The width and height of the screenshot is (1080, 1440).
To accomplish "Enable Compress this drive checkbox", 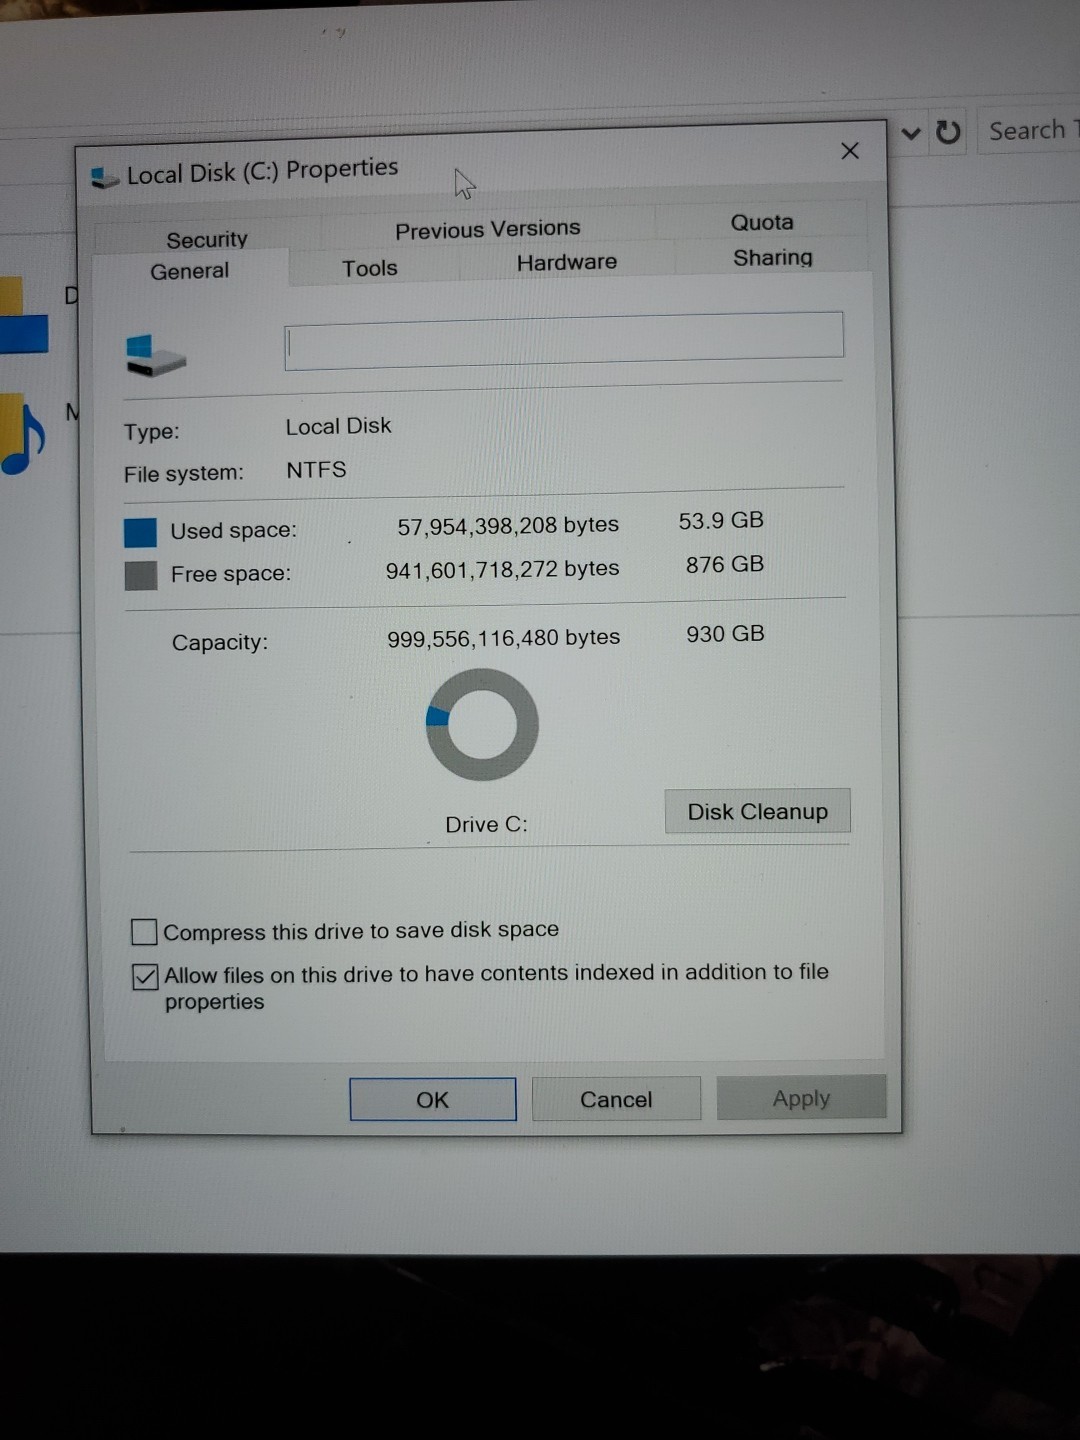I will click(x=144, y=932).
